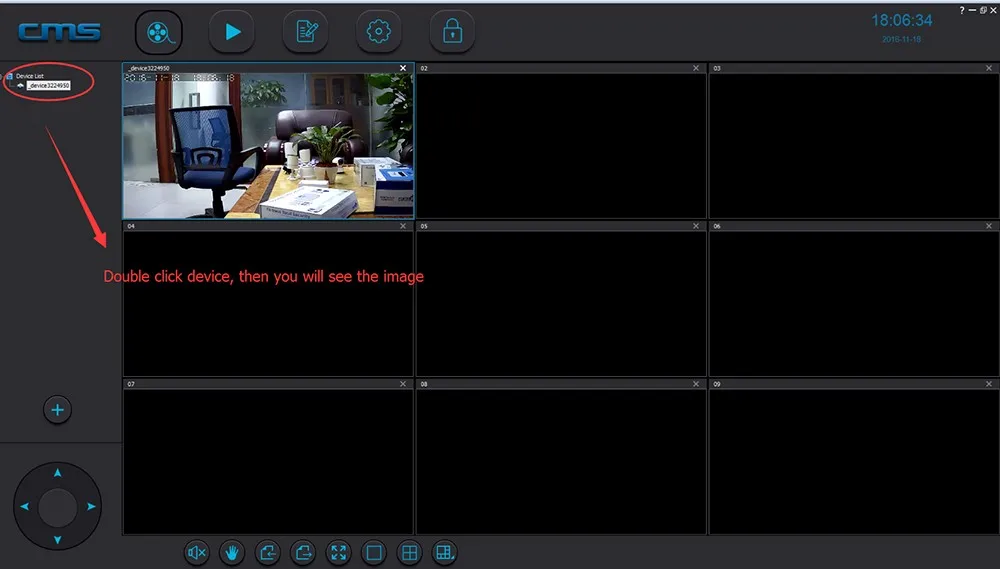The width and height of the screenshot is (1000, 569).
Task: Select empty video window 05
Action: coord(560,304)
